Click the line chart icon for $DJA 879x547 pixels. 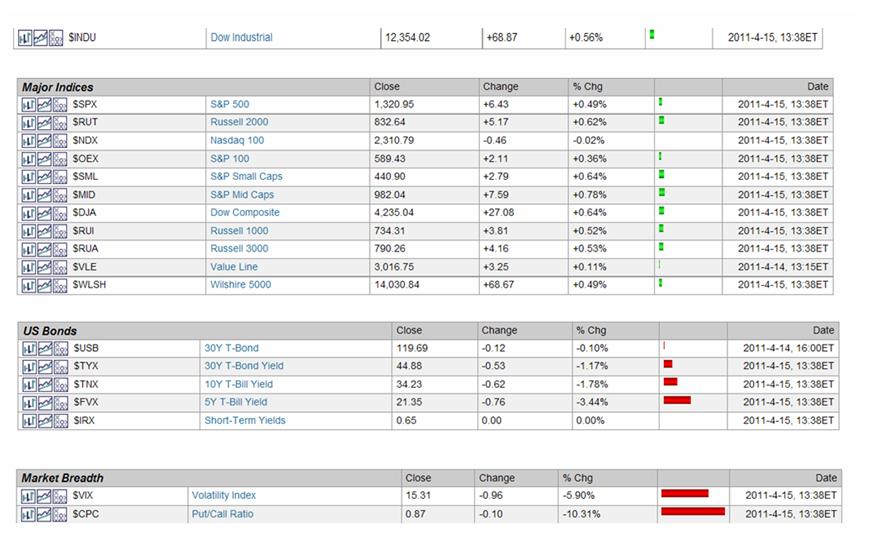pyautogui.click(x=43, y=212)
